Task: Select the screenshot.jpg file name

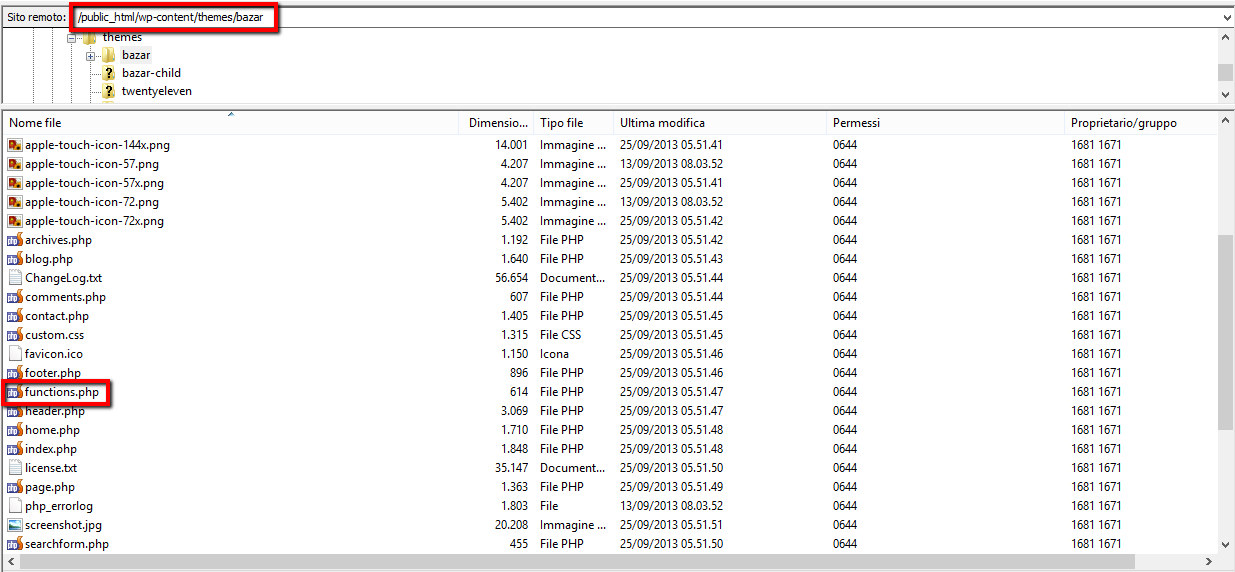Action: pos(63,525)
